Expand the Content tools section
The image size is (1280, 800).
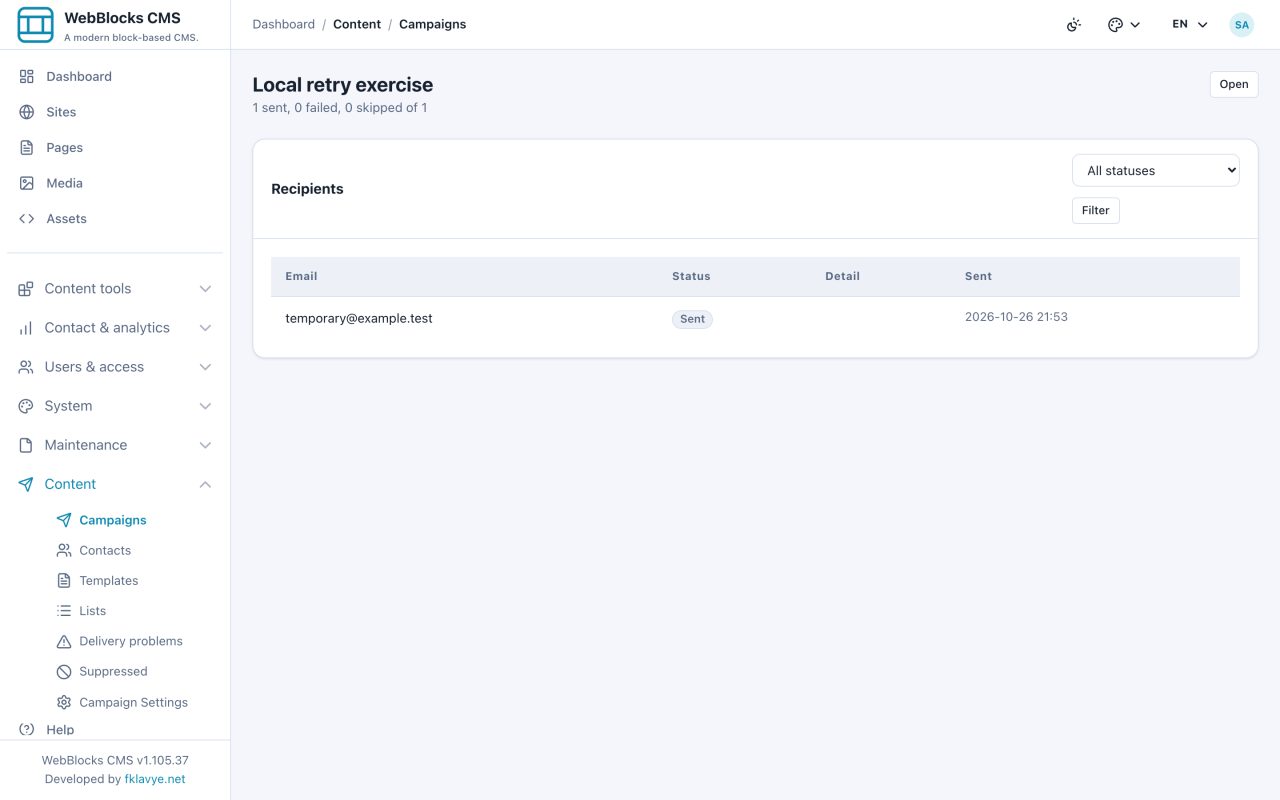tap(115, 289)
